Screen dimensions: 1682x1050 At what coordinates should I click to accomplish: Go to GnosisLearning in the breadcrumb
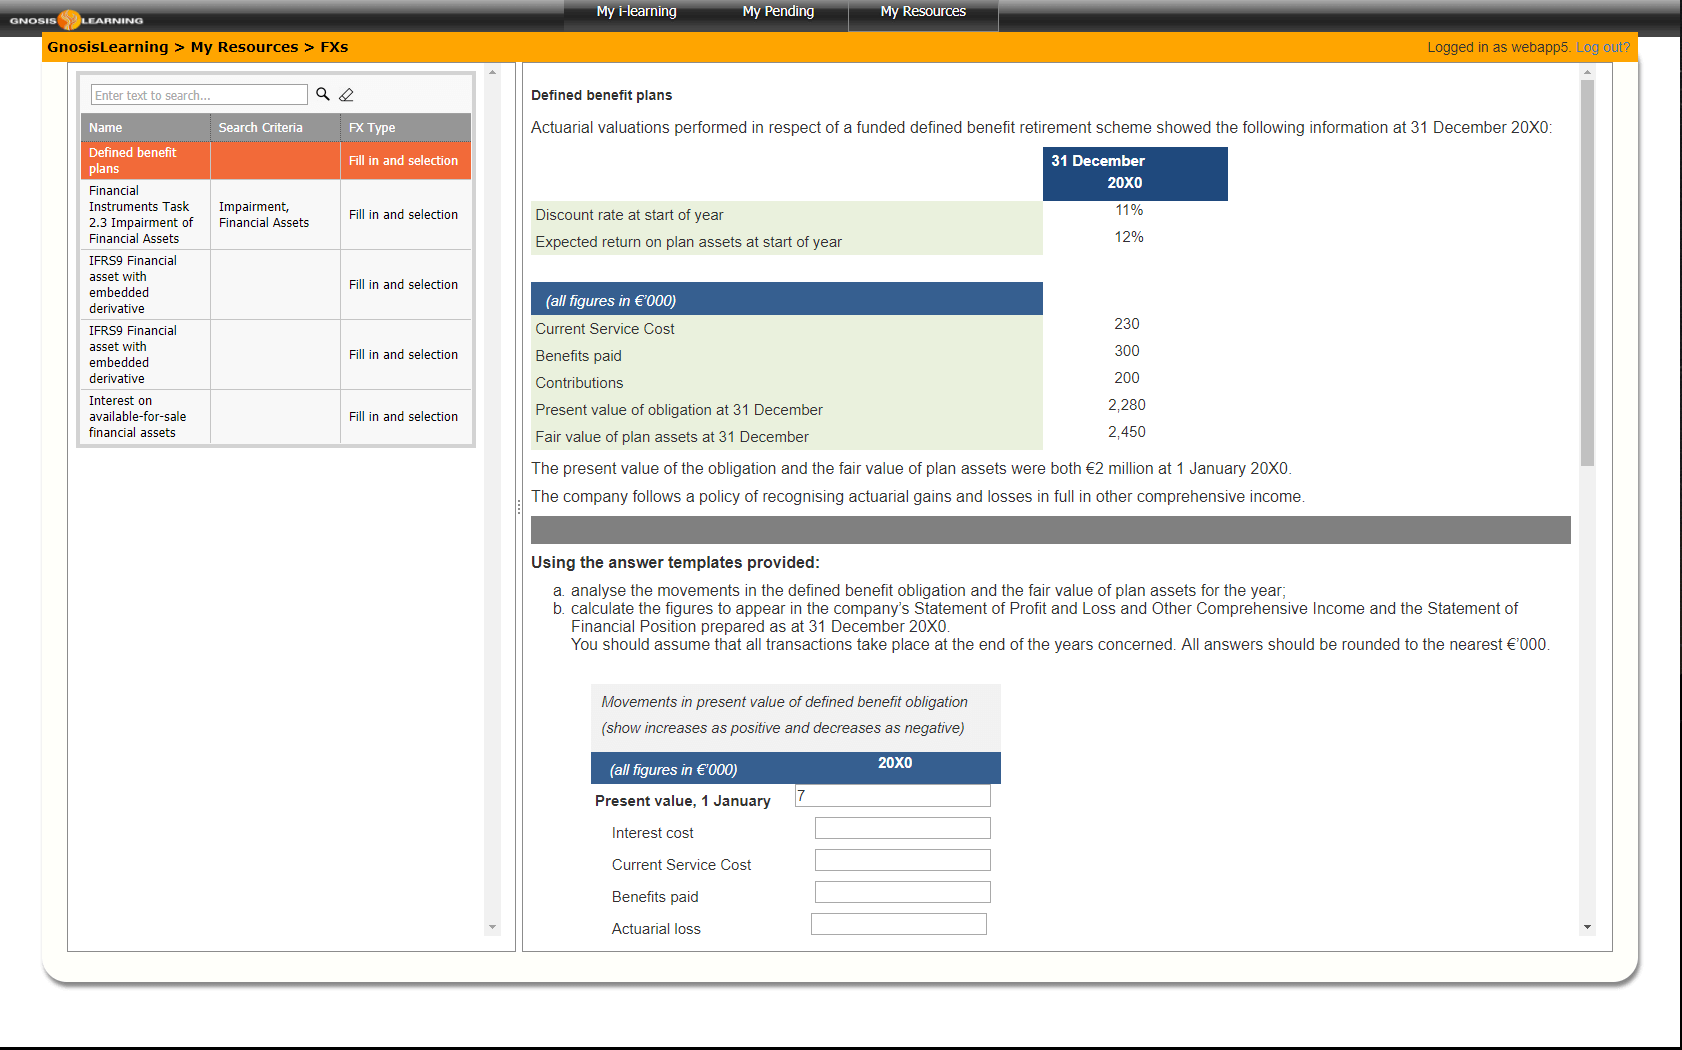[108, 47]
